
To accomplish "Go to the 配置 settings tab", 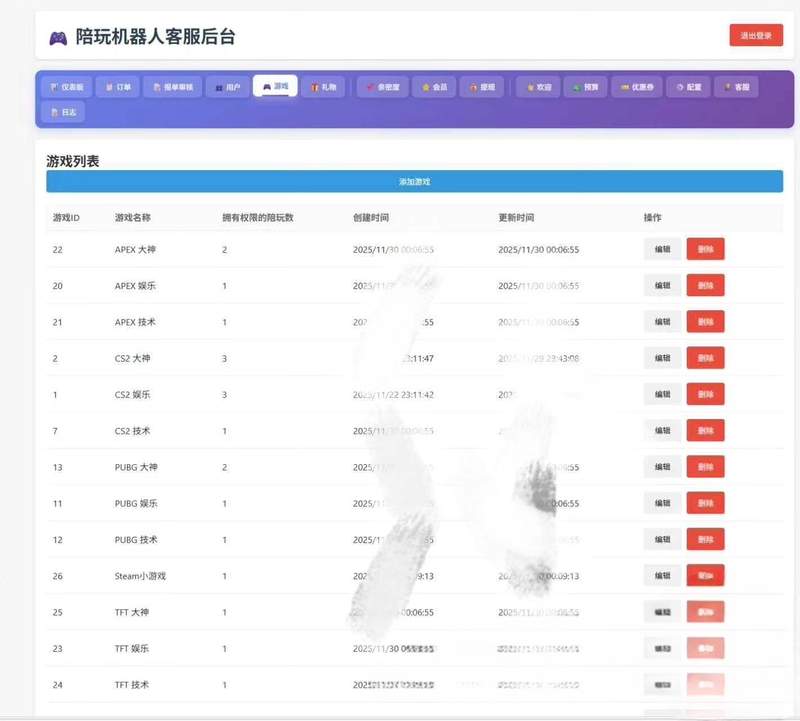I will [x=688, y=87].
